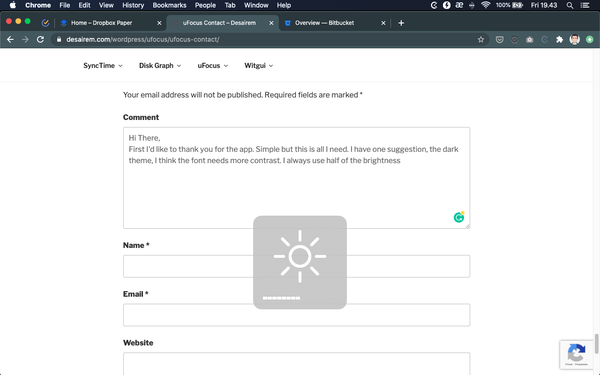Close the uFocus Contact tab

271,23
